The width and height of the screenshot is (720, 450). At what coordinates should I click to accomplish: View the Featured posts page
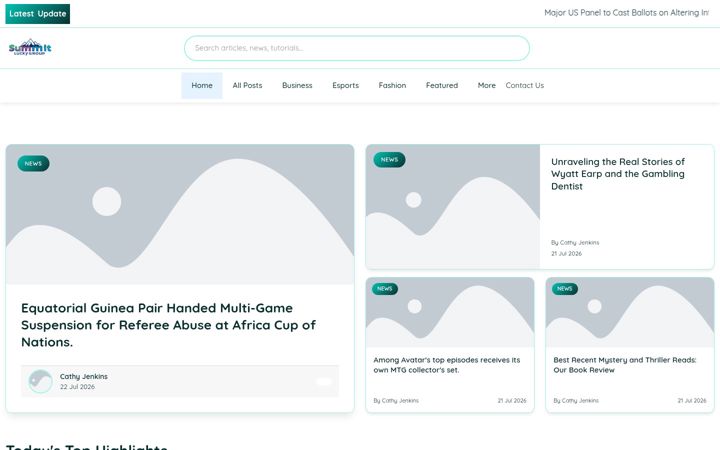click(442, 85)
